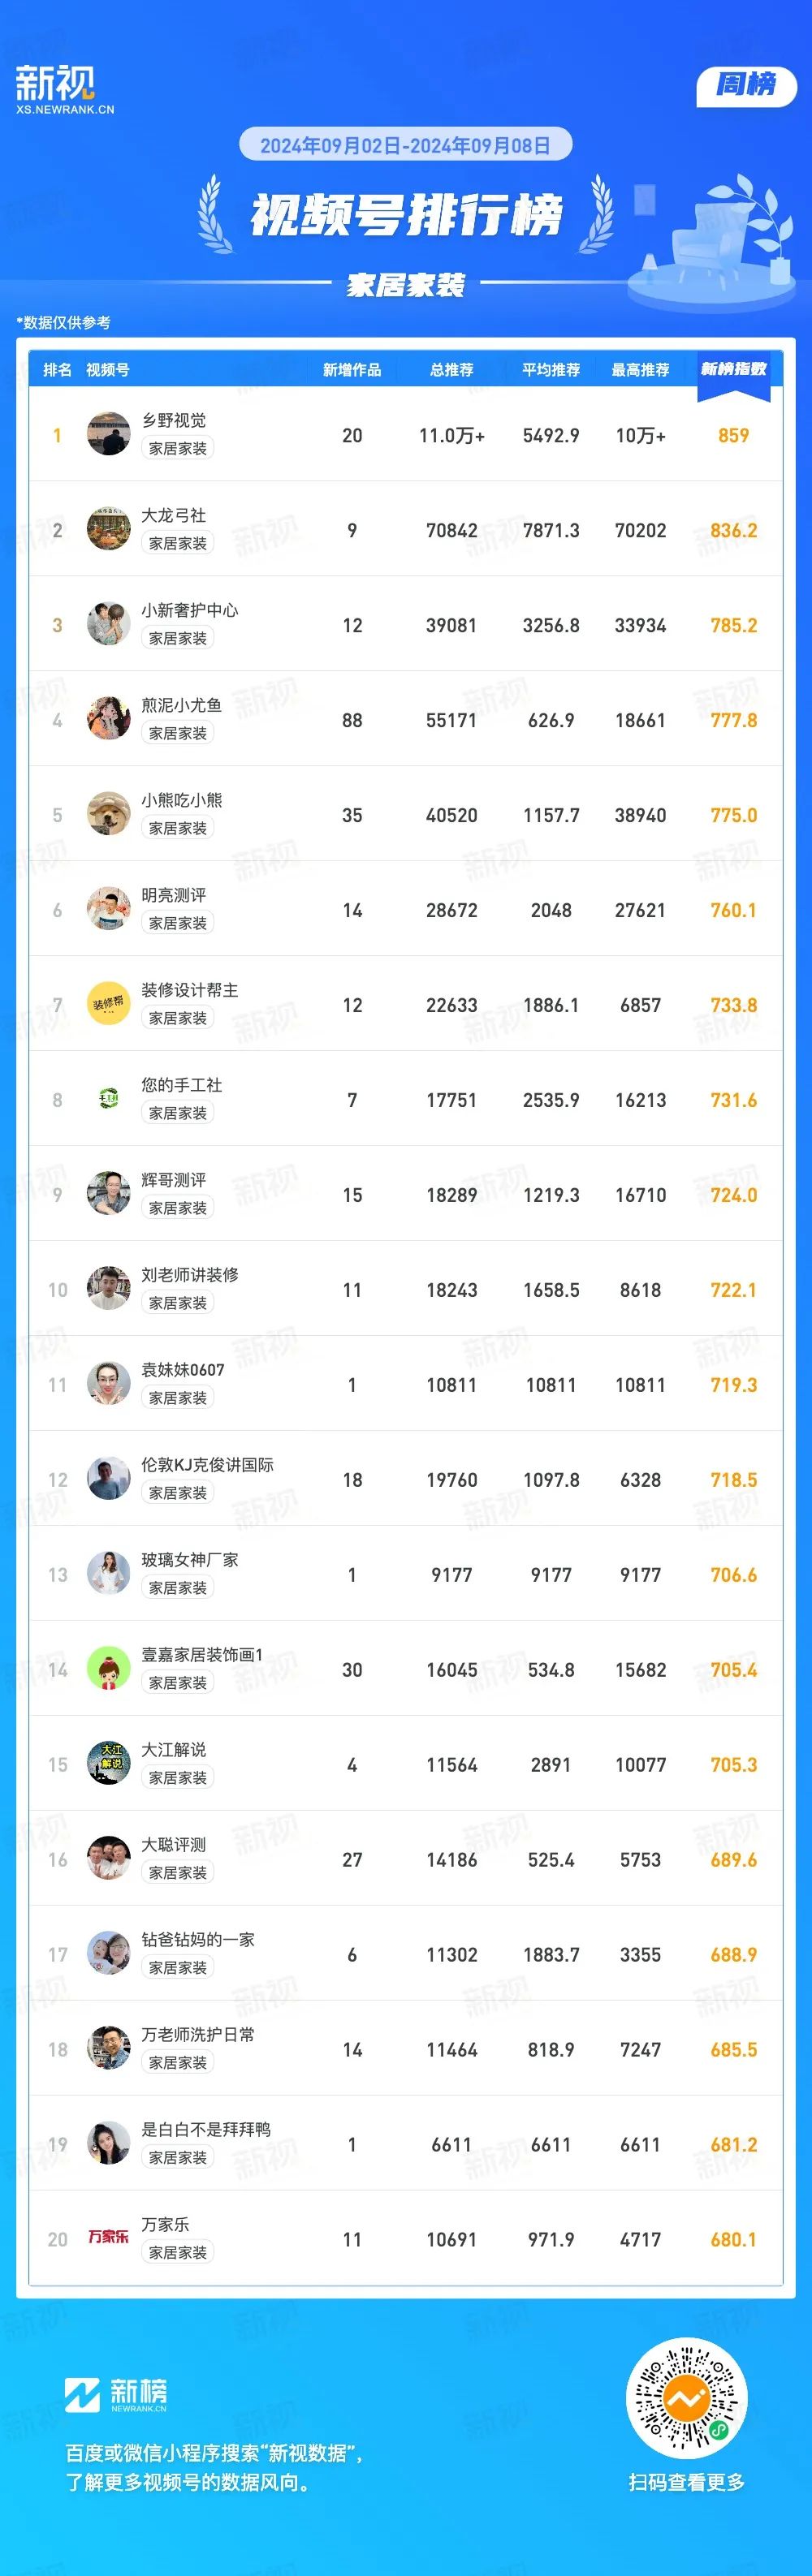Open the 您的手工社 green logo avatar

tap(109, 1099)
